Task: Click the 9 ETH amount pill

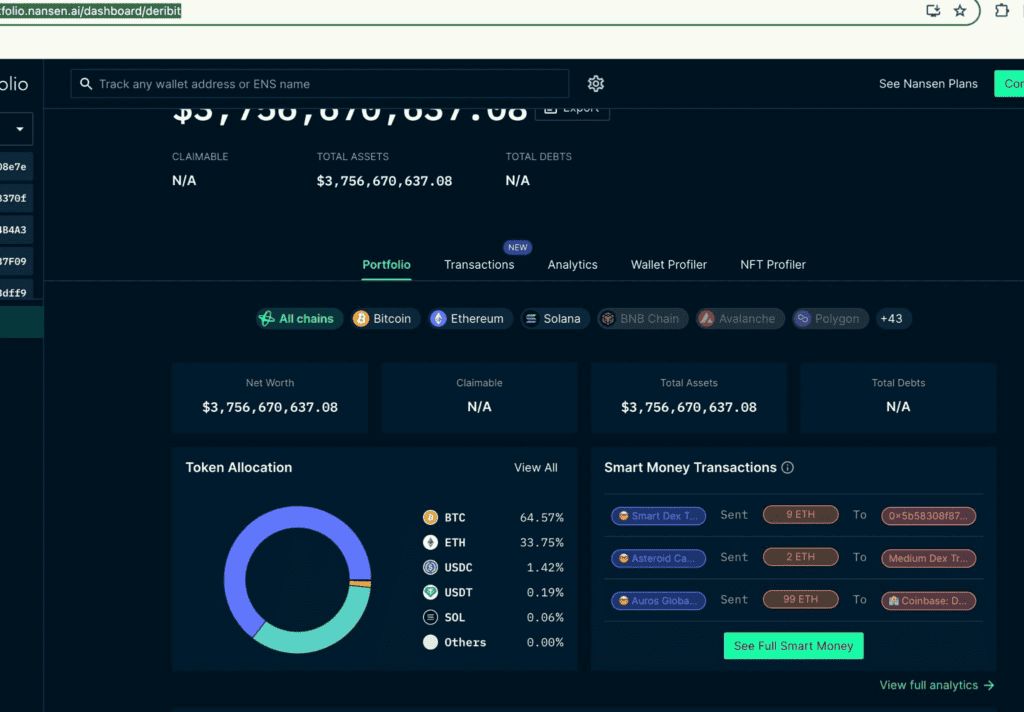Action: [801, 514]
